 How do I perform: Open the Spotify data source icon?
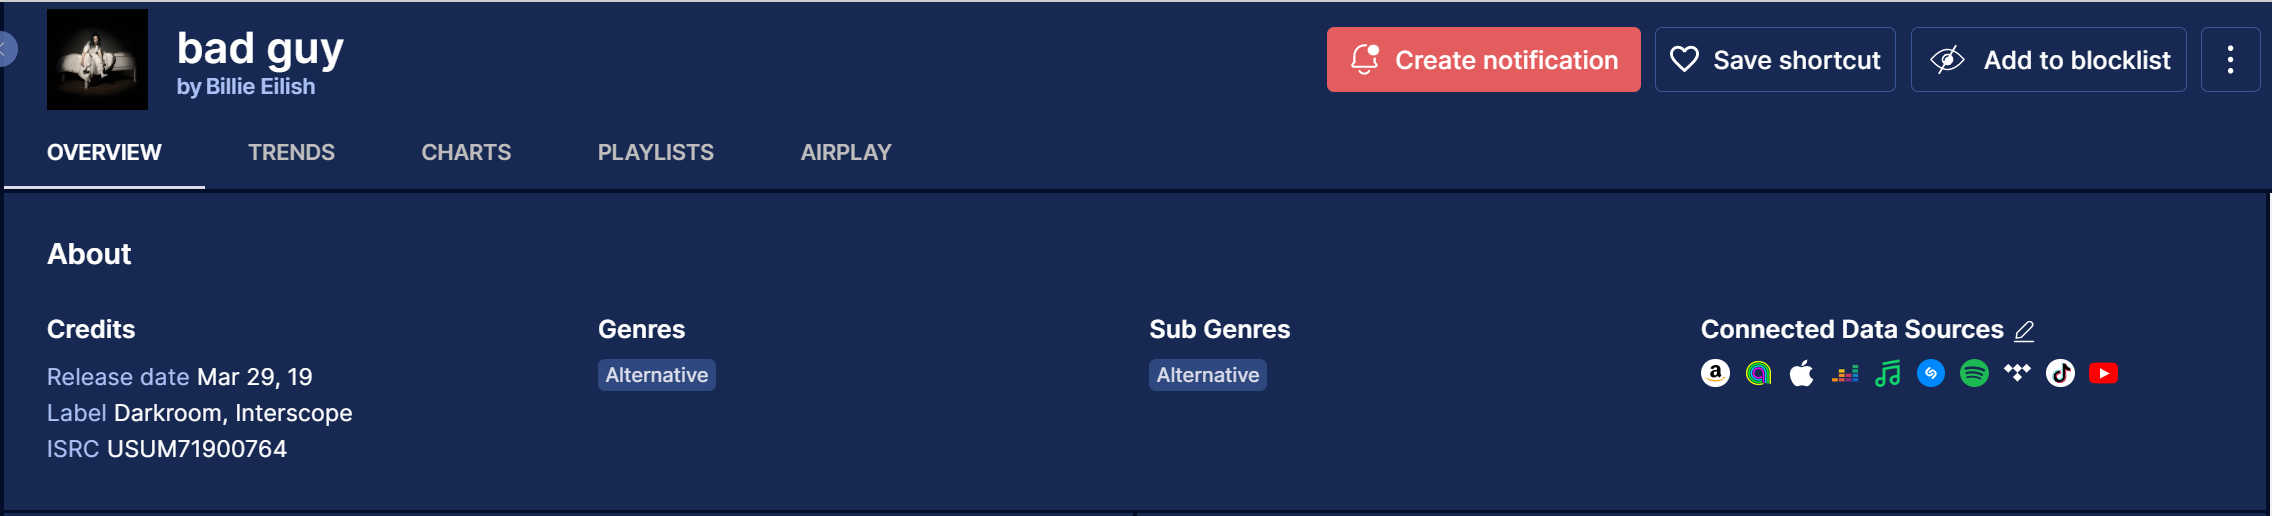(1974, 373)
